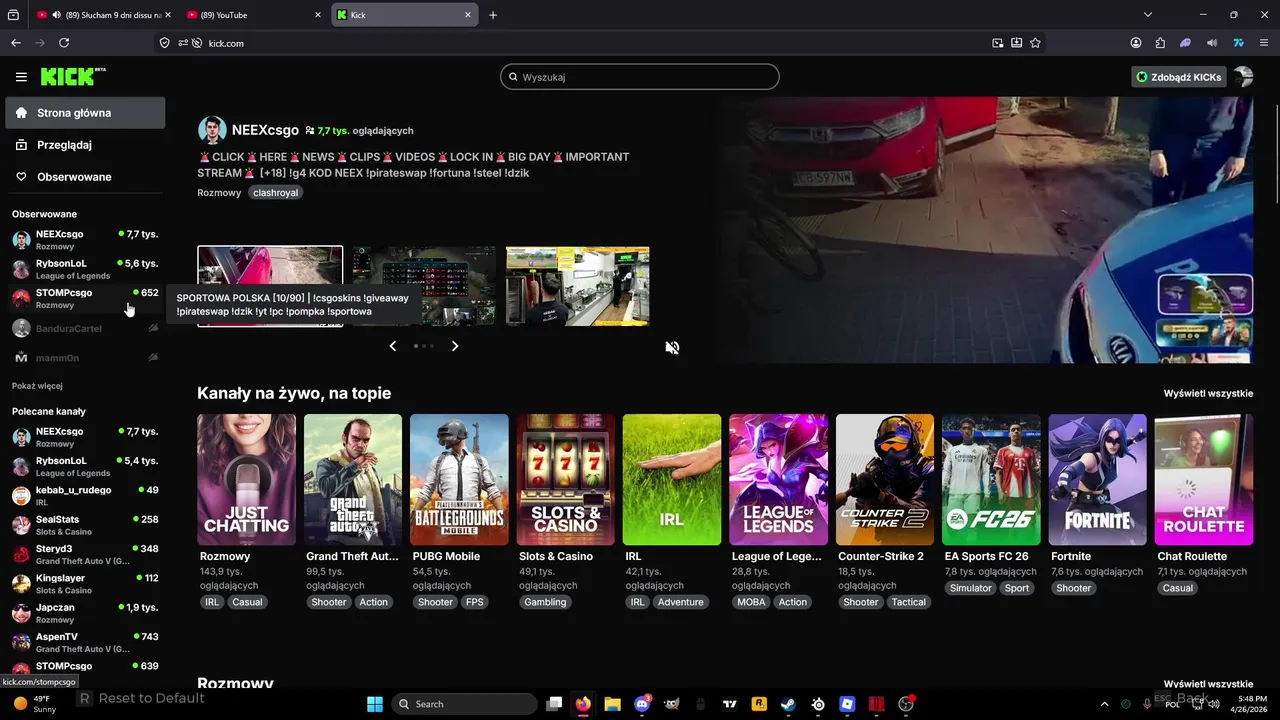Open AspenTV recommended channel
The width and height of the screenshot is (1280, 720).
pyautogui.click(x=85, y=642)
